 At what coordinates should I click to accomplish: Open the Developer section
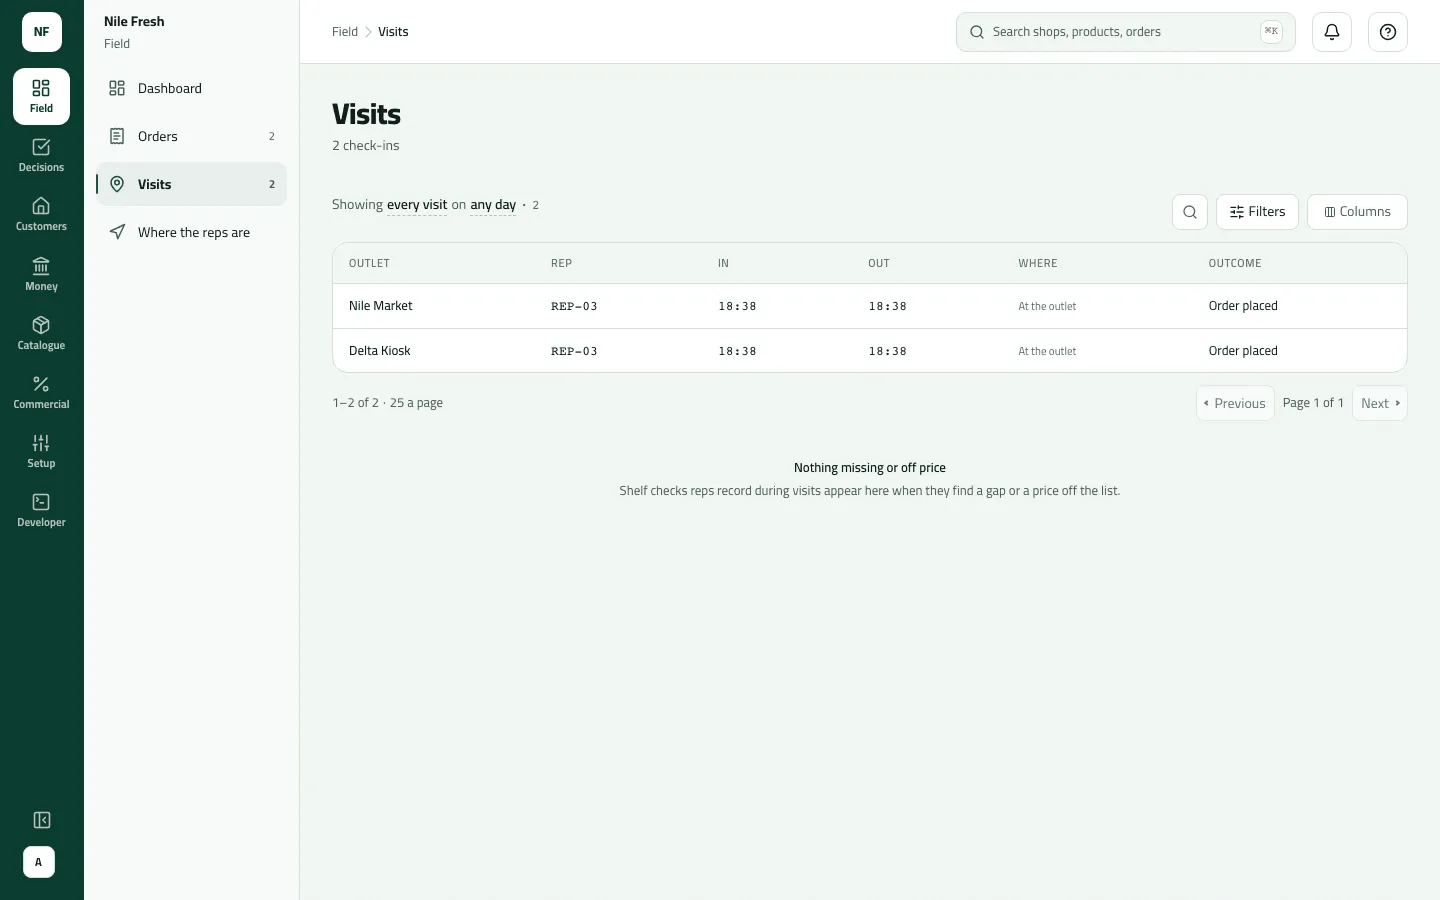41,510
